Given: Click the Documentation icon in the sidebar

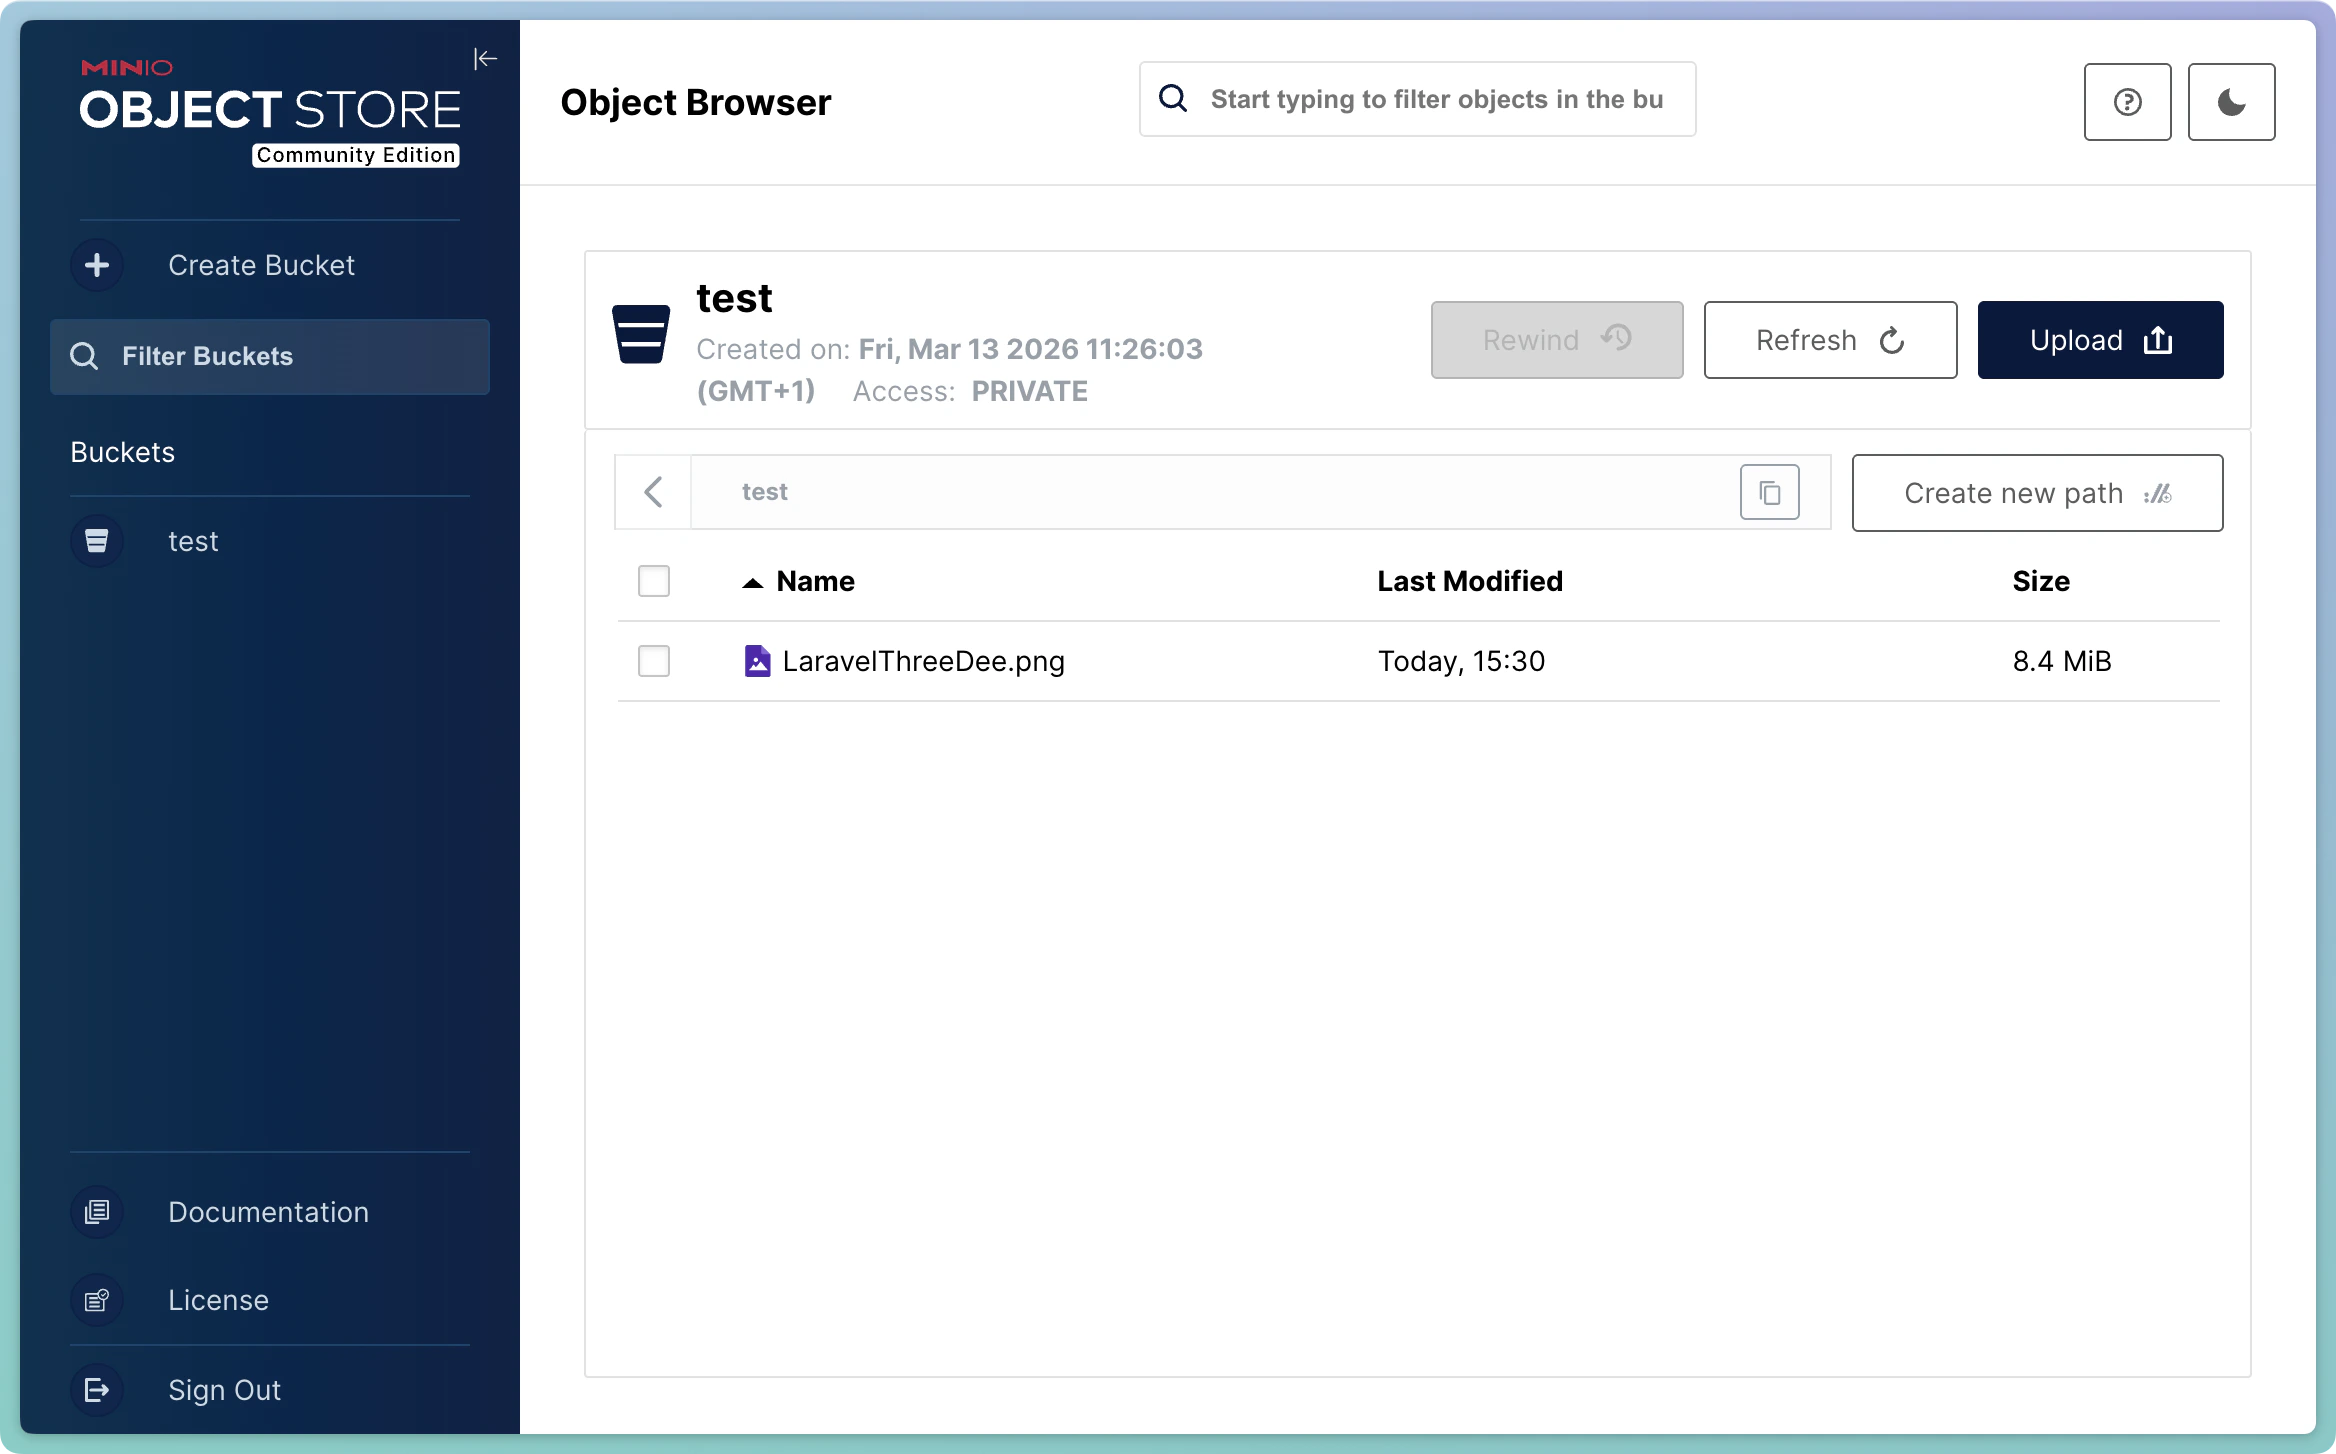Looking at the screenshot, I should click(96, 1212).
